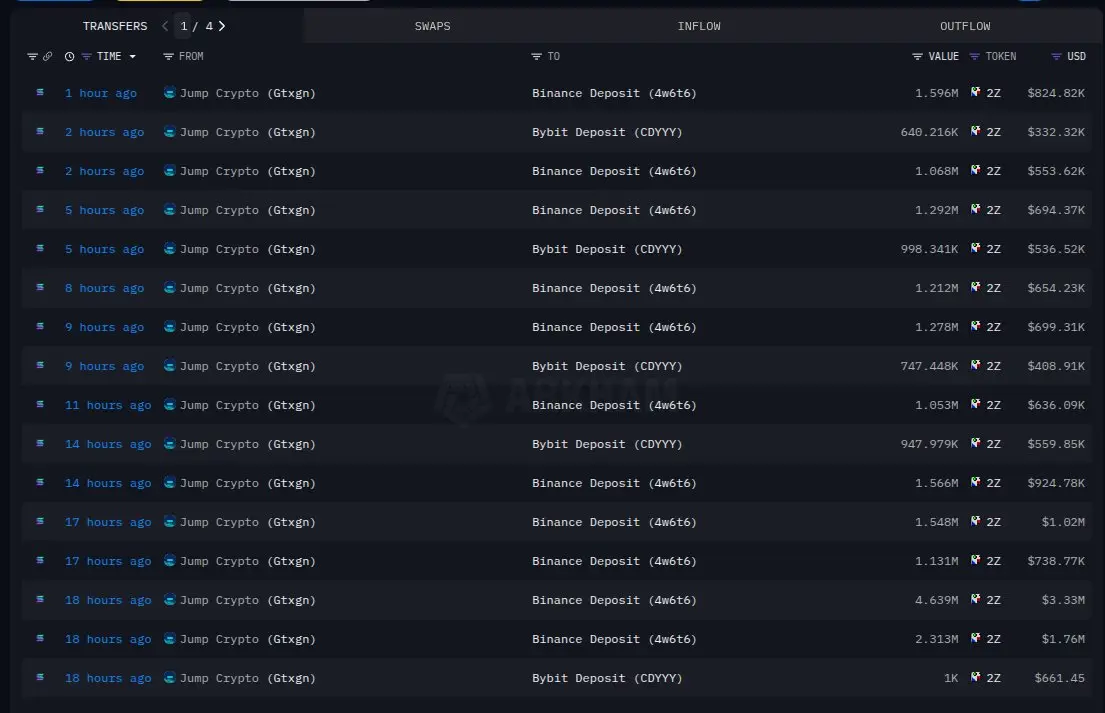
Task: Sort by the USD column header
Action: pos(1076,56)
